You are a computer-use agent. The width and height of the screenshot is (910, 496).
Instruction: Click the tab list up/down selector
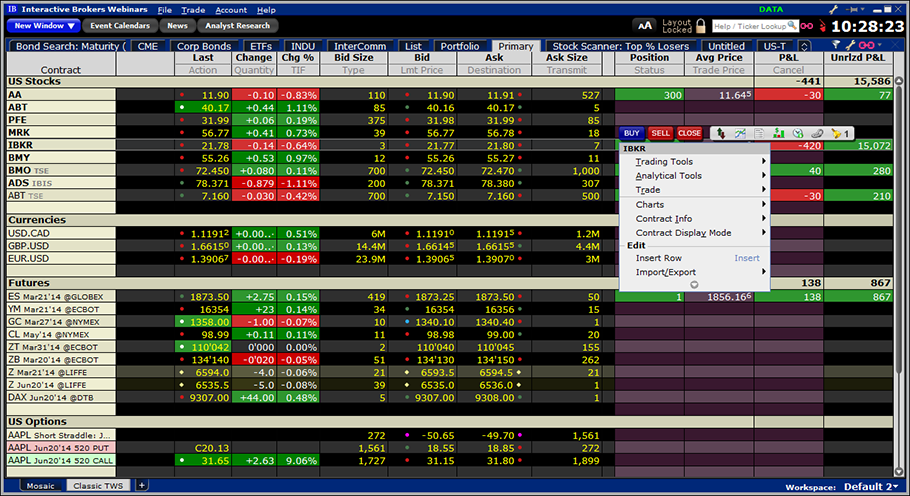(x=804, y=46)
